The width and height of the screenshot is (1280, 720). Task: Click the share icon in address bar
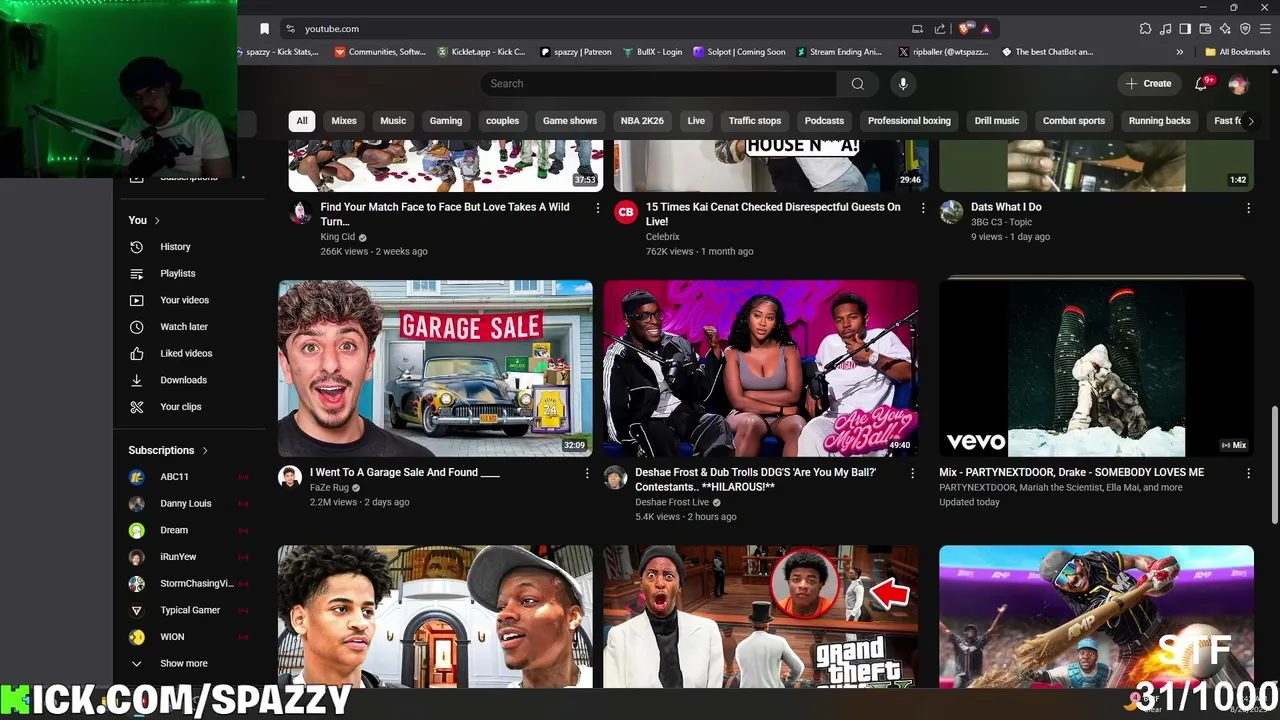point(940,29)
